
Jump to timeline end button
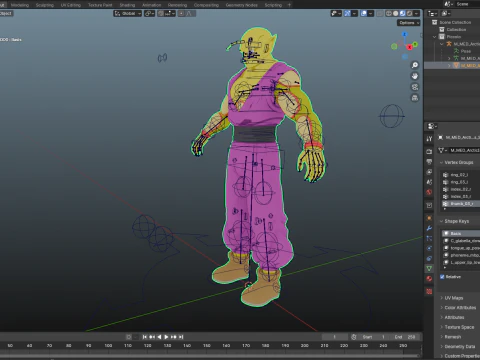pos(181,337)
